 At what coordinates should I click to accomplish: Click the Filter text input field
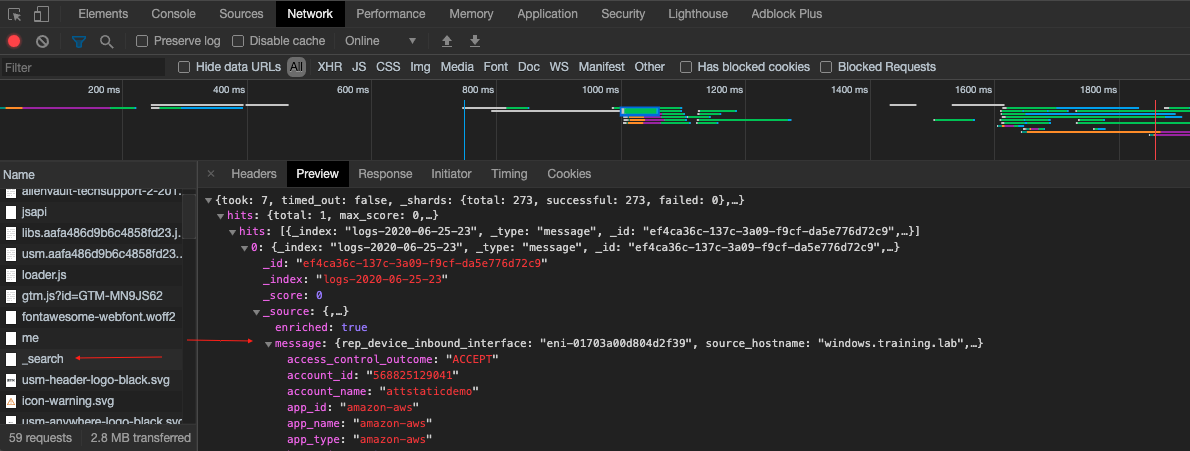point(83,67)
